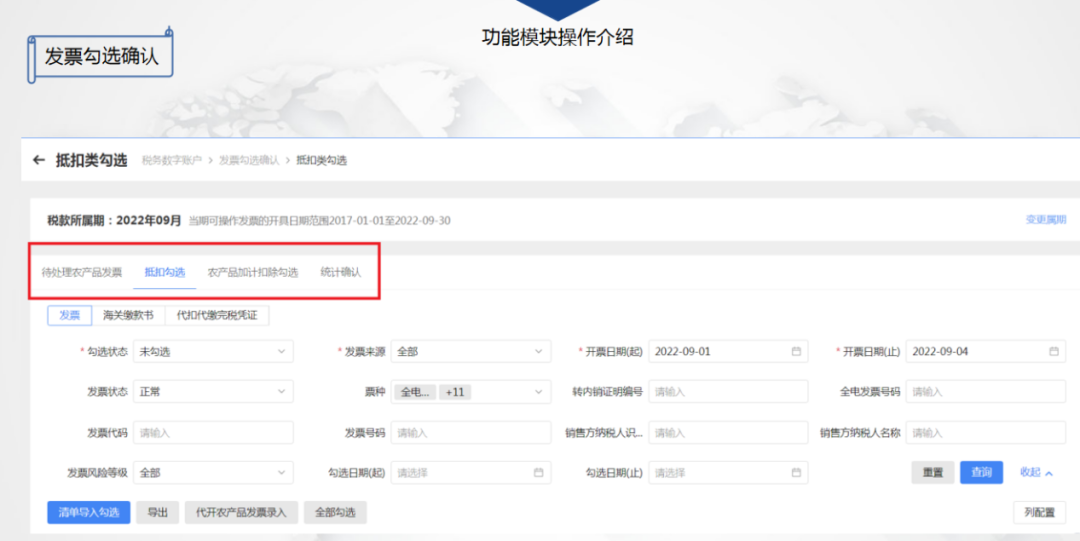Click the back arrow beside 抵扣类勾选
Screen dimensions: 1080x541
[39, 160]
